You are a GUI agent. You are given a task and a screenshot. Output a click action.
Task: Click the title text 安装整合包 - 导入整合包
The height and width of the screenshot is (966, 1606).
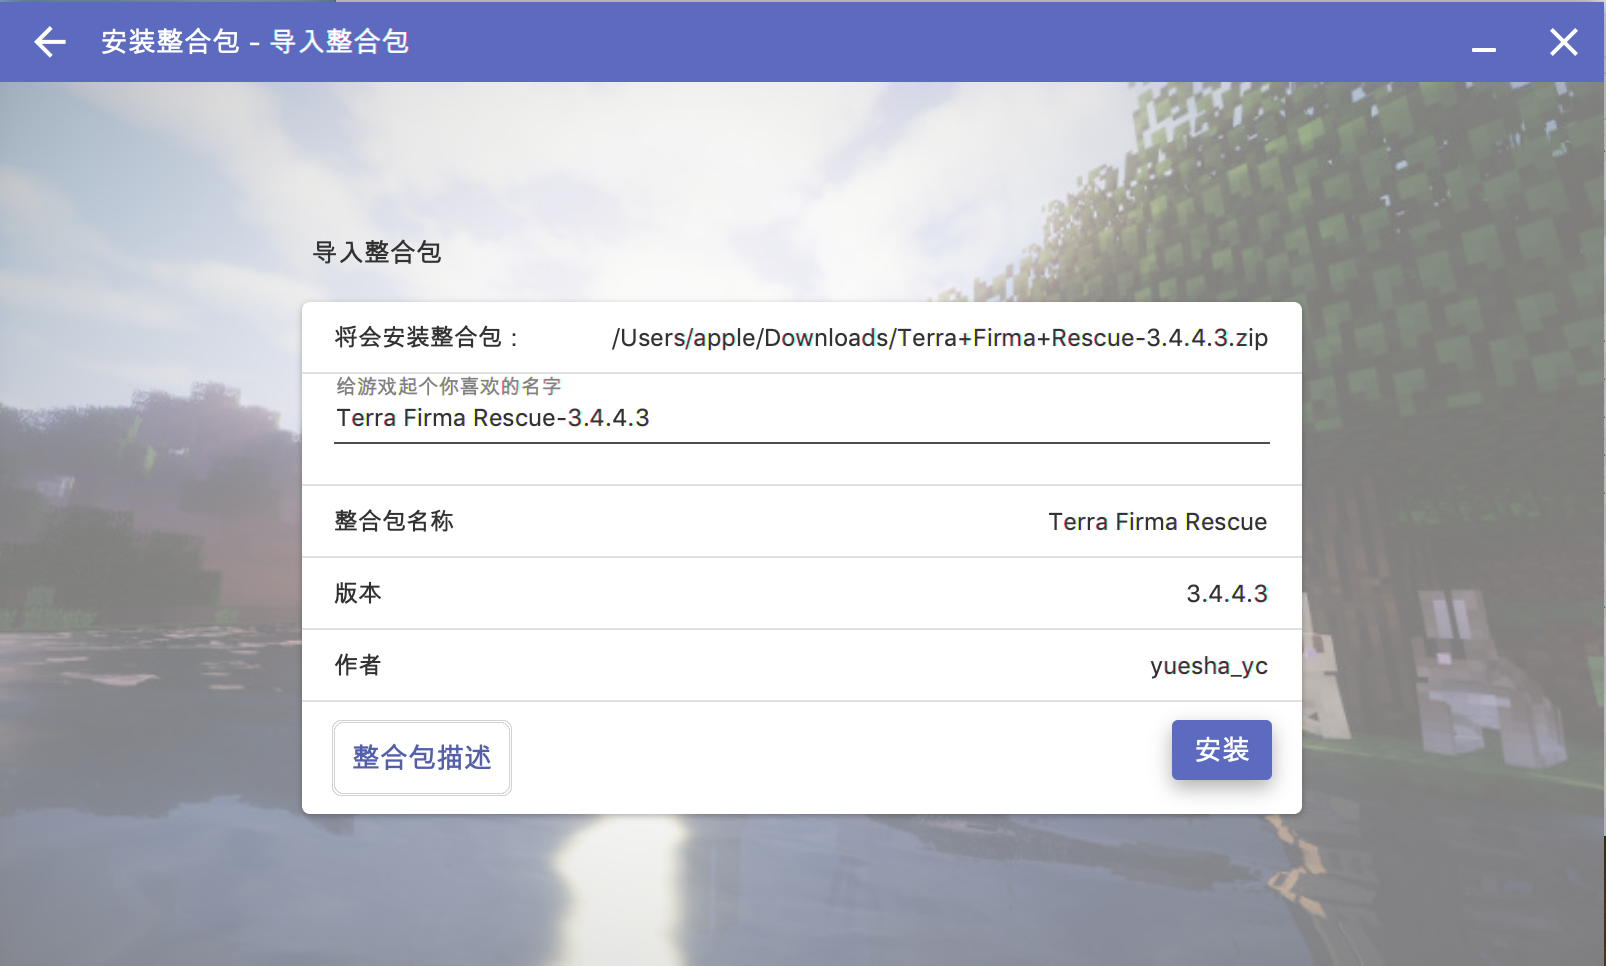255,42
